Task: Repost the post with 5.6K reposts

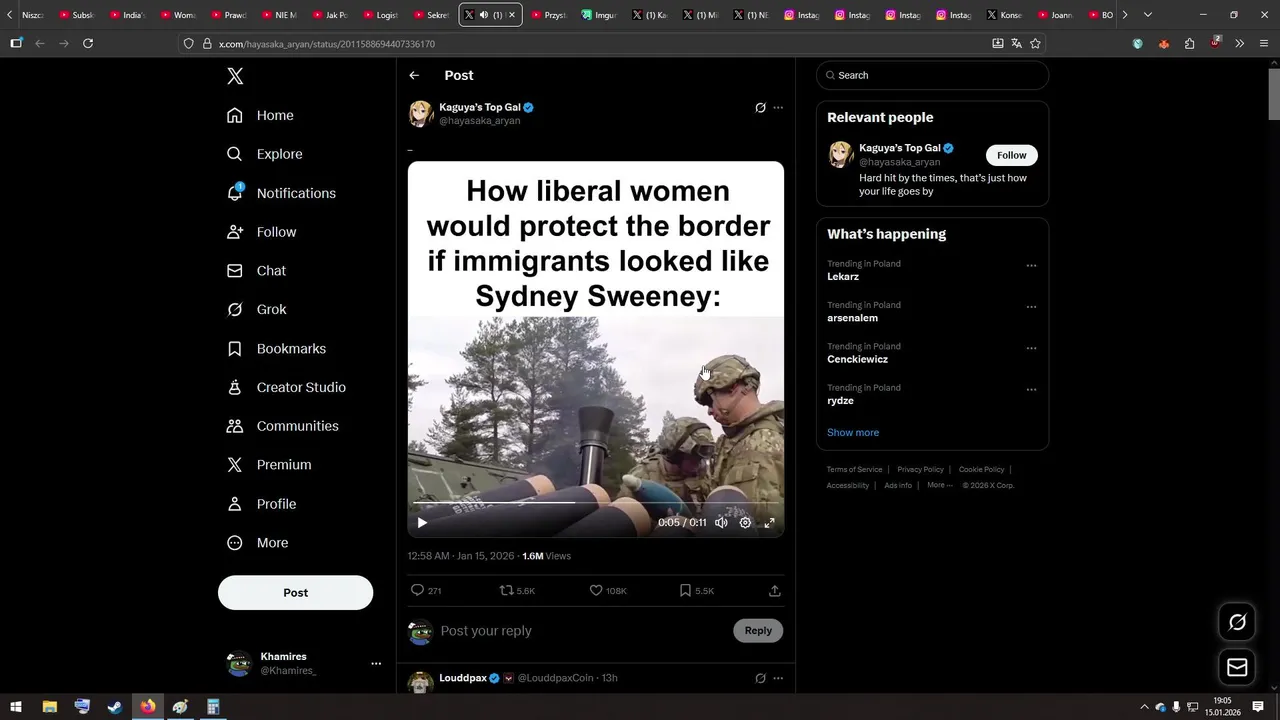Action: [x=507, y=590]
